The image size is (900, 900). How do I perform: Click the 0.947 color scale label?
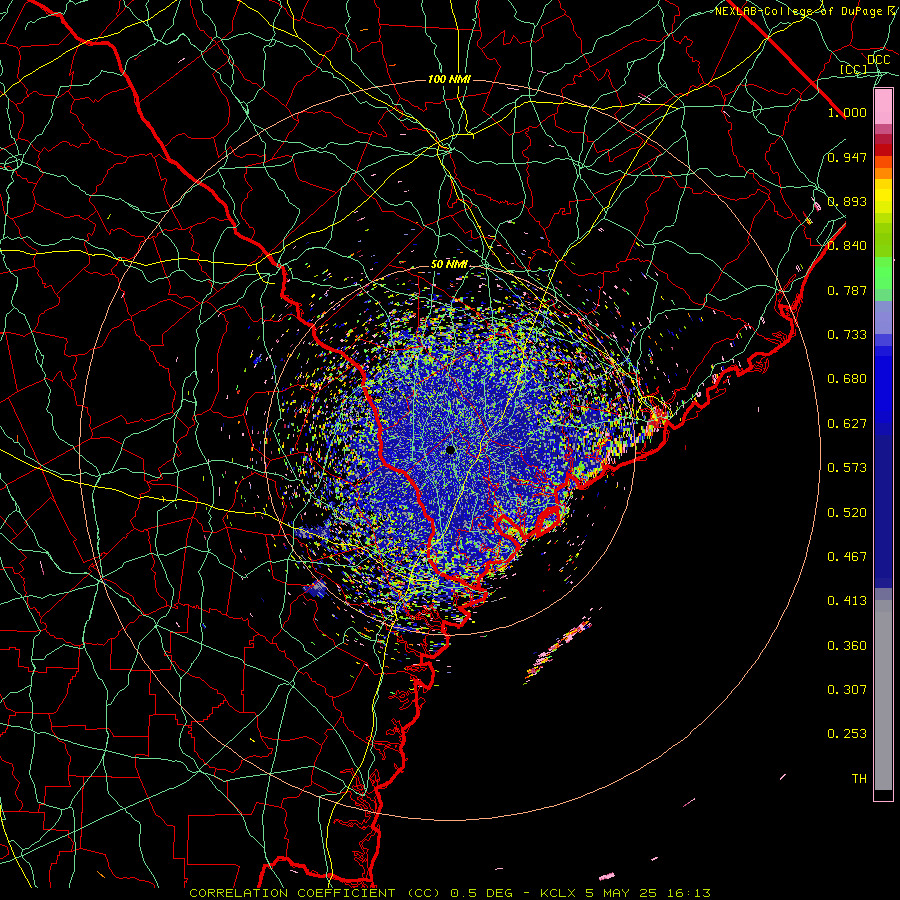point(847,157)
